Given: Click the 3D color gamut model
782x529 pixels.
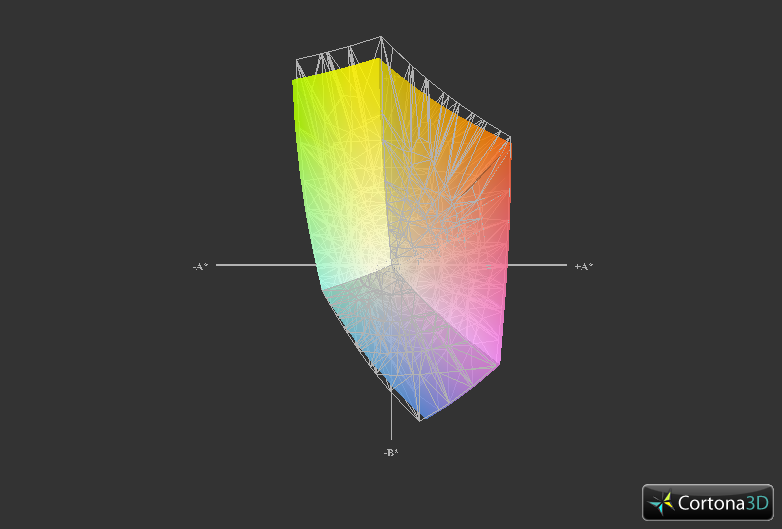Looking at the screenshot, I should 401,228.
